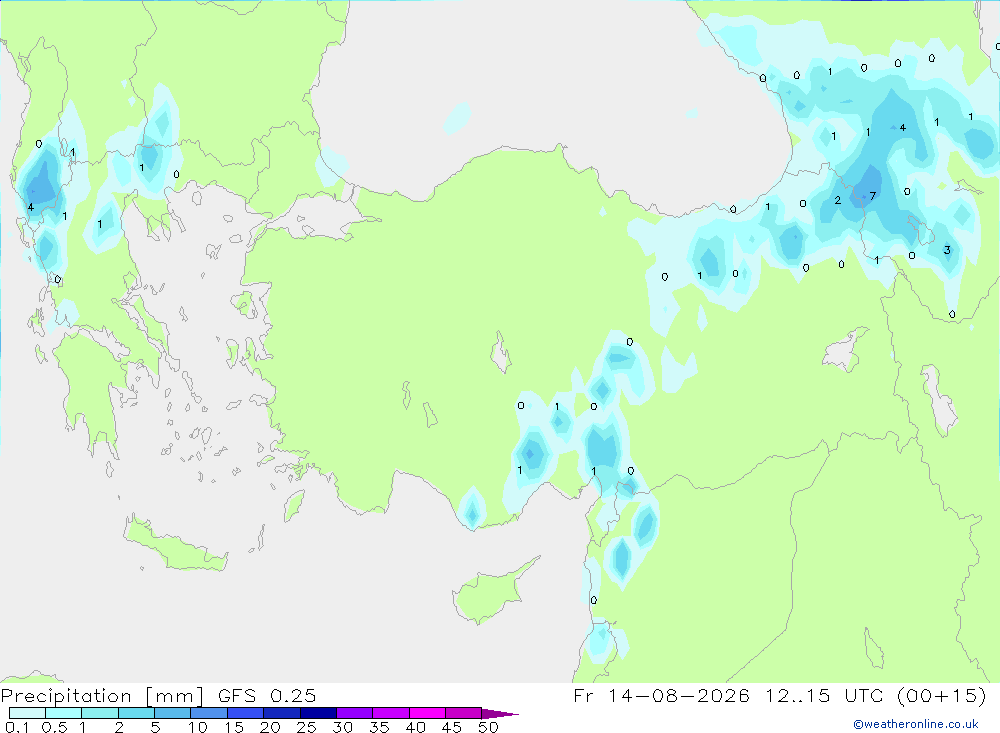Click the '15' legend scale label
This screenshot has height=733, width=1000.
(x=234, y=727)
